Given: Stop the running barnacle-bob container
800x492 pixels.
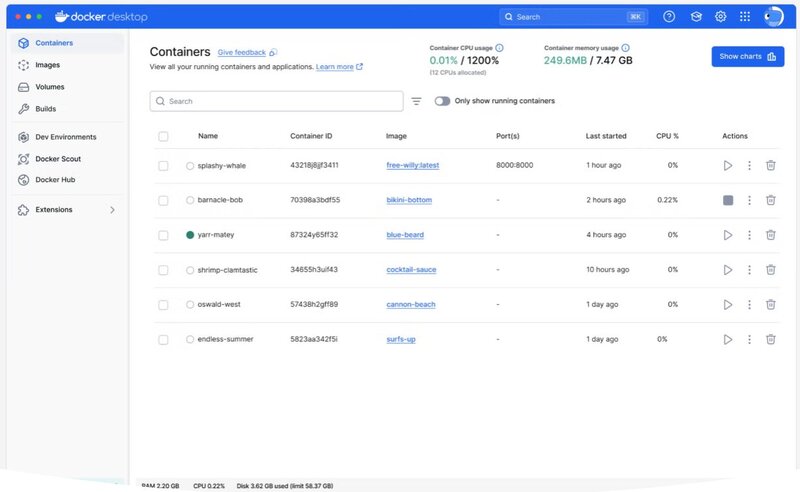Looking at the screenshot, I should [728, 200].
